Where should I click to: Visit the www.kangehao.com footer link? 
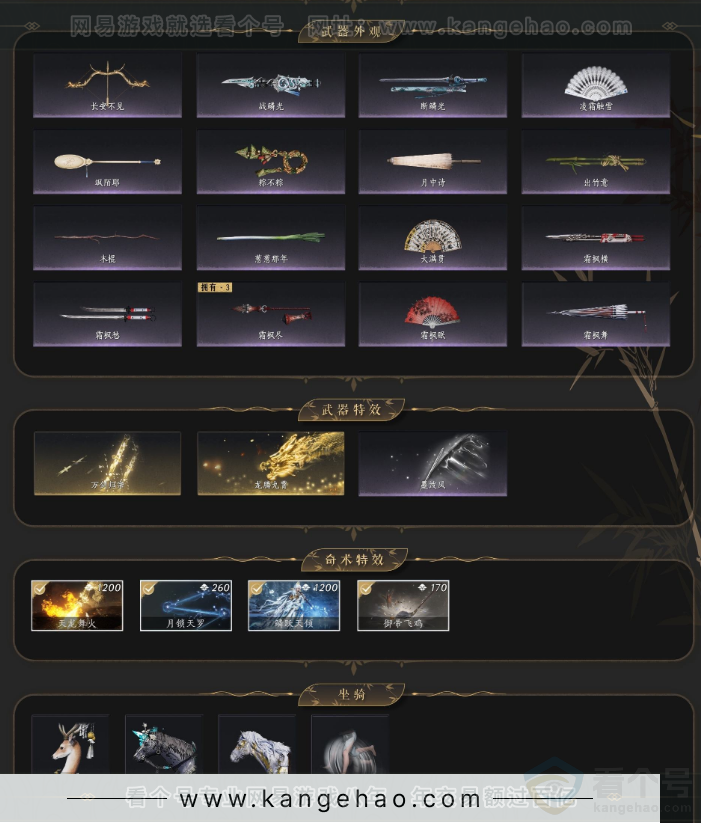tap(330, 799)
